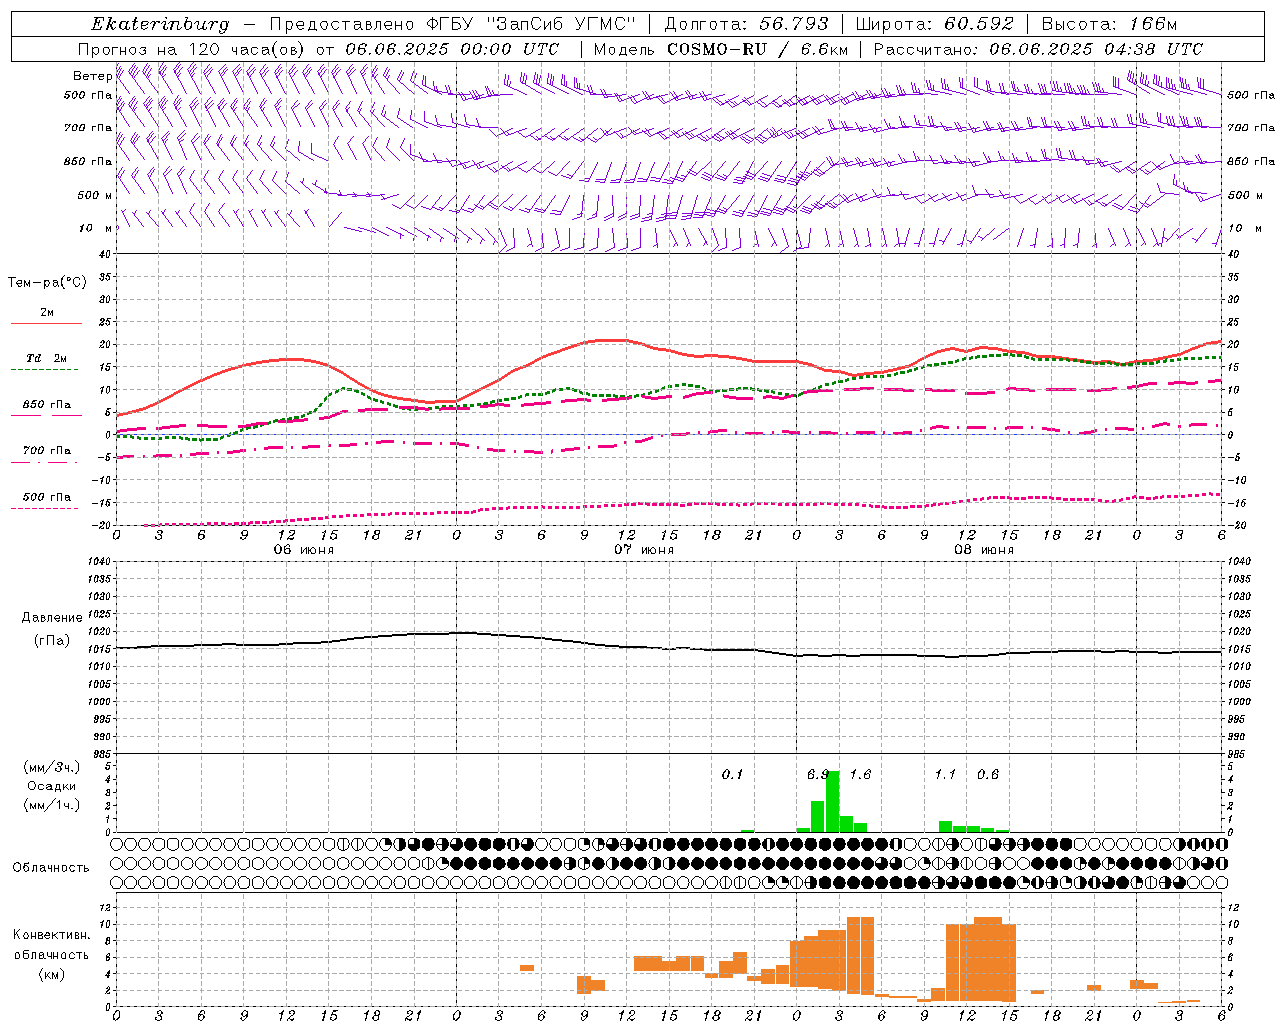Click the Модель COSMO-RU / 6.6км label
Screen dimensions: 1280x1024
click(x=721, y=49)
